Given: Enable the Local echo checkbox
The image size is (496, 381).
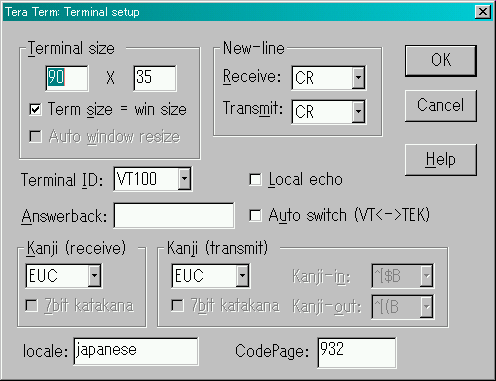Looking at the screenshot, I should coord(255,180).
